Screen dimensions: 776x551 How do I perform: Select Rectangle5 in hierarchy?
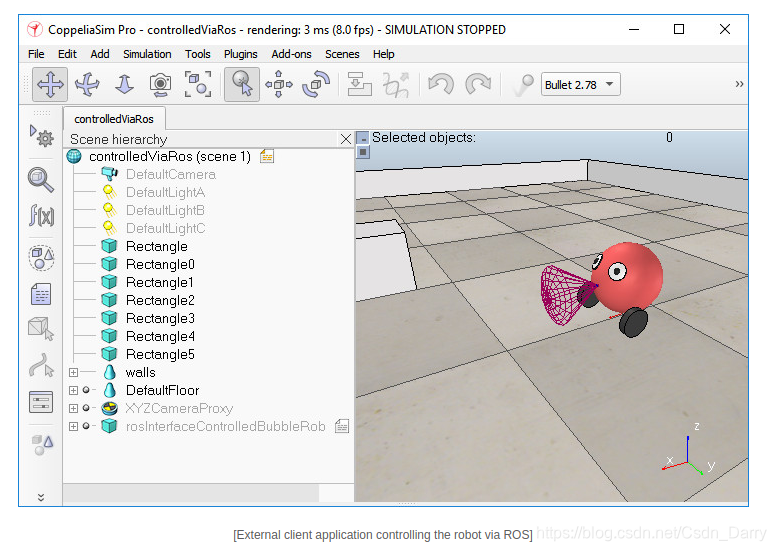(x=160, y=354)
